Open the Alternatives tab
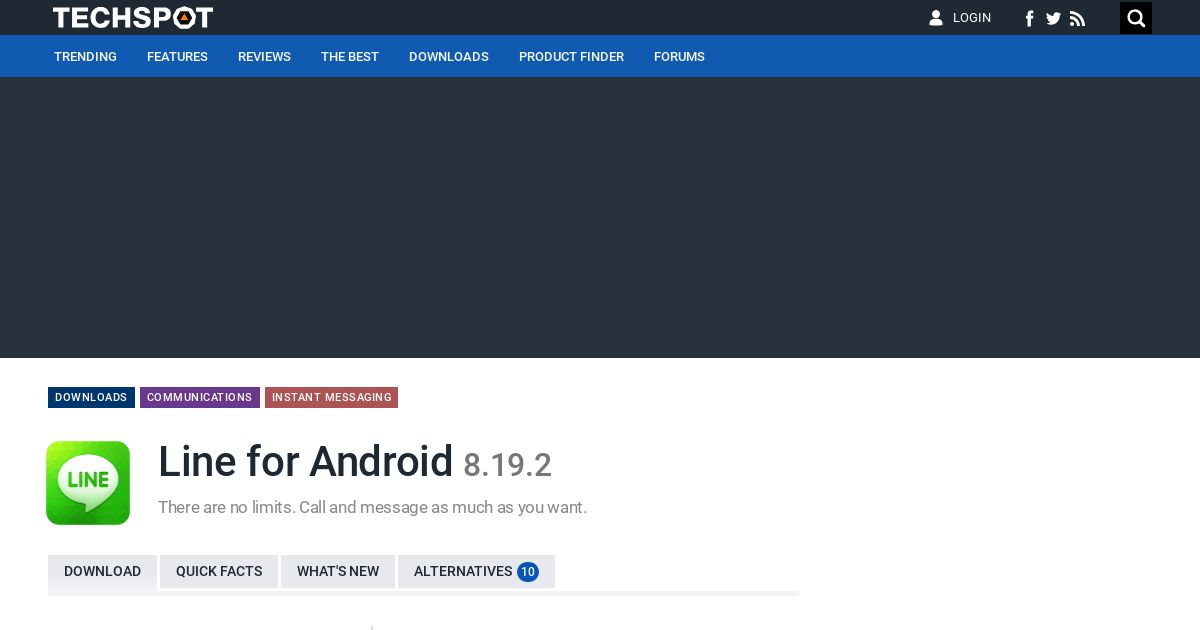This screenshot has width=1200, height=630. [x=476, y=572]
